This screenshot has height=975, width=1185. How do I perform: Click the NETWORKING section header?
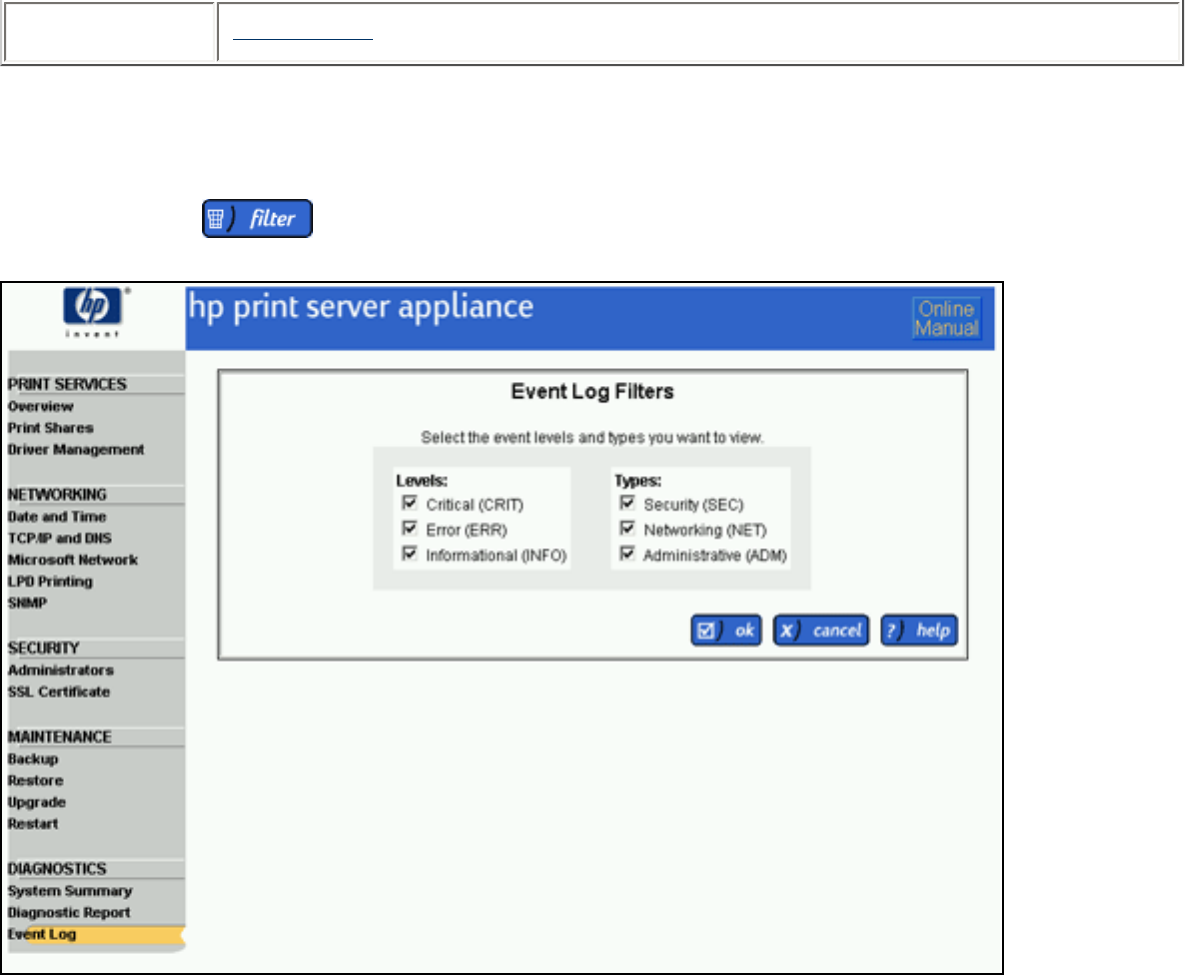point(57,494)
